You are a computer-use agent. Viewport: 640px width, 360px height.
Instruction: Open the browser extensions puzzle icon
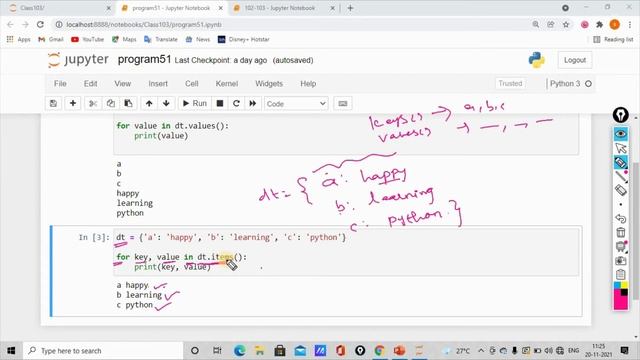coord(600,24)
